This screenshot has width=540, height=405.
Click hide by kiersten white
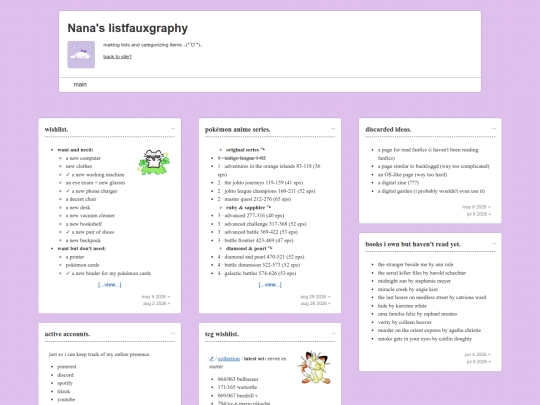click(x=402, y=306)
